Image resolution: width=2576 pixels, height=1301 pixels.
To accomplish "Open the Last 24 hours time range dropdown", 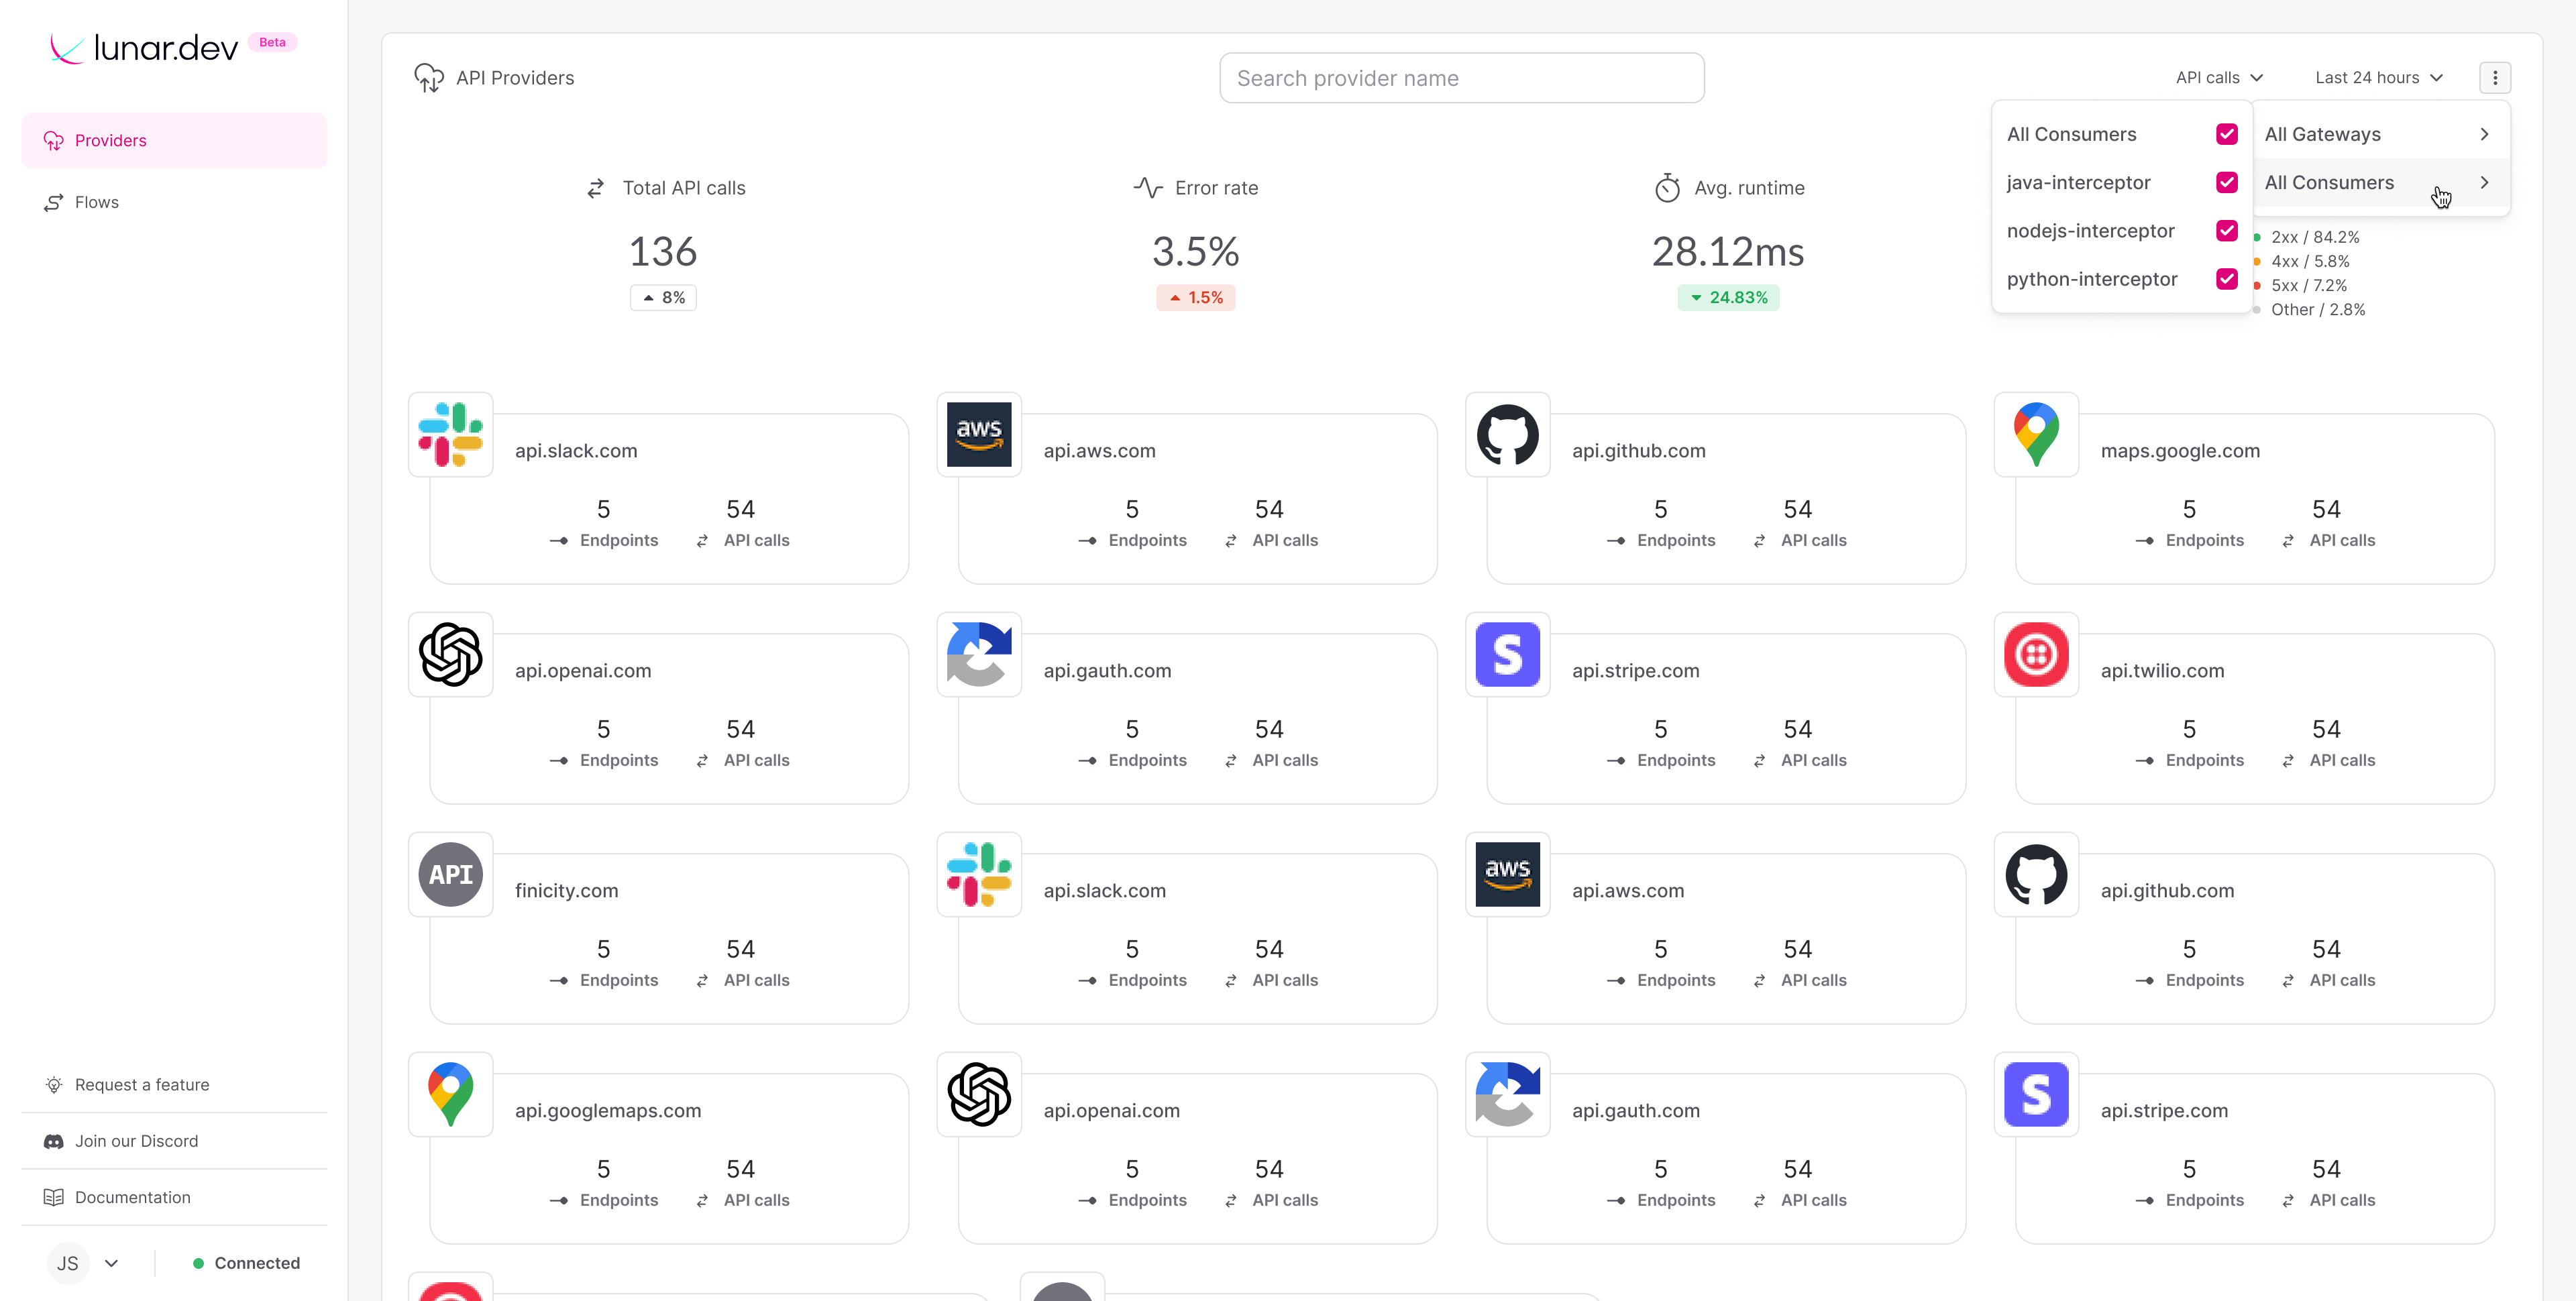I will (2378, 77).
